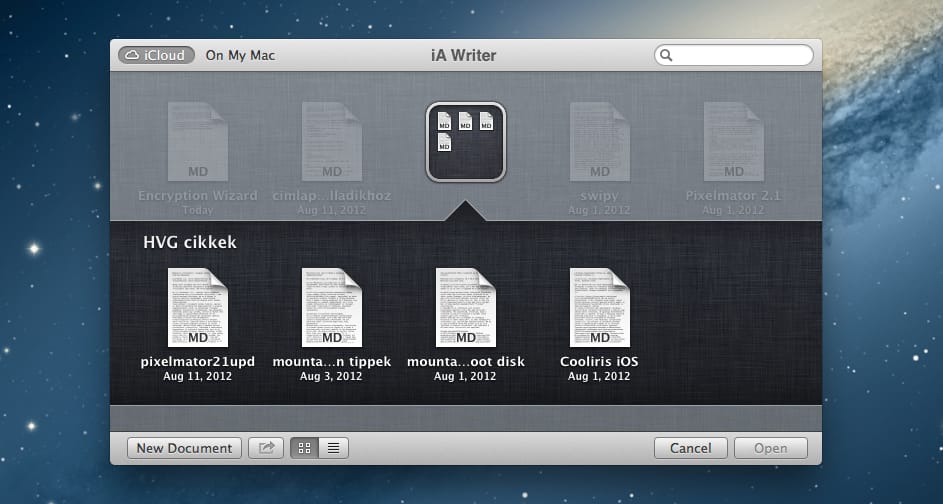
Task: Click the swipy file name label
Action: click(599, 196)
